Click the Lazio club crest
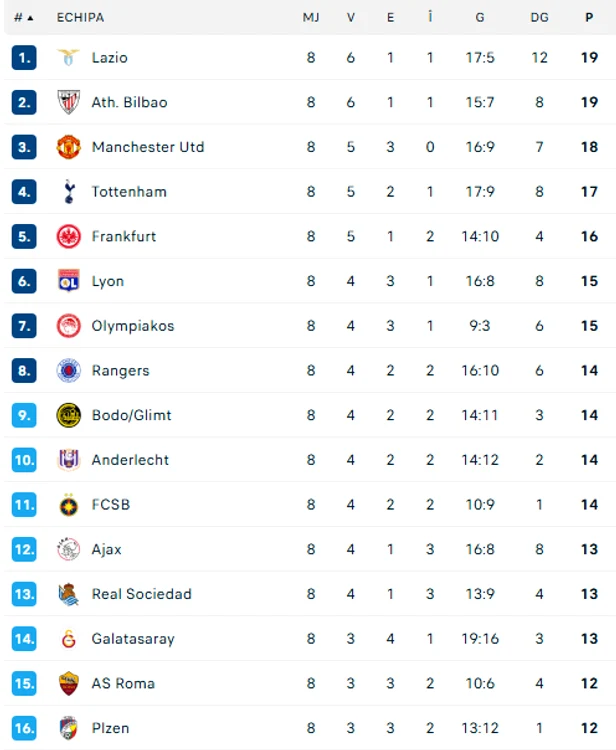The width and height of the screenshot is (616, 750). [x=68, y=57]
